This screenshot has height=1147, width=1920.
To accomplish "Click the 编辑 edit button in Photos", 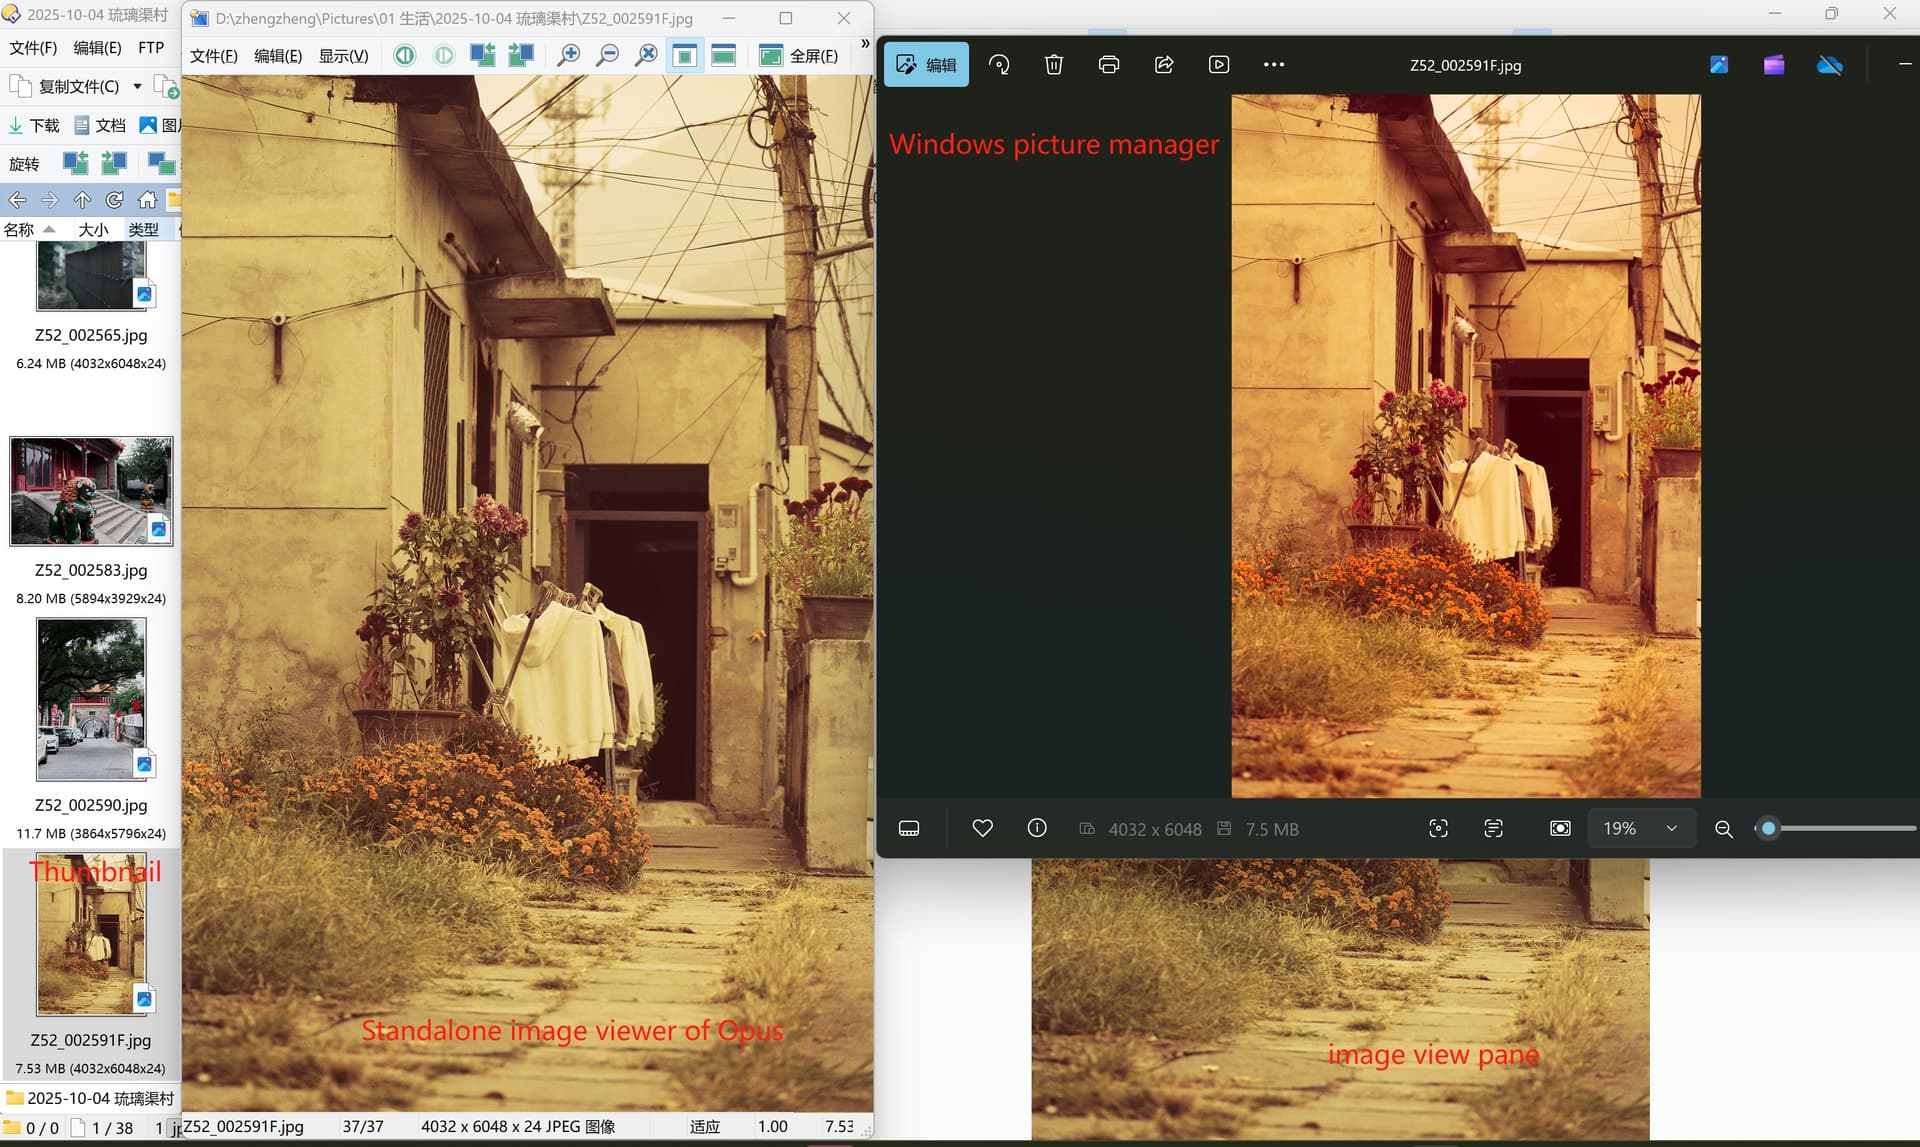I will point(926,65).
